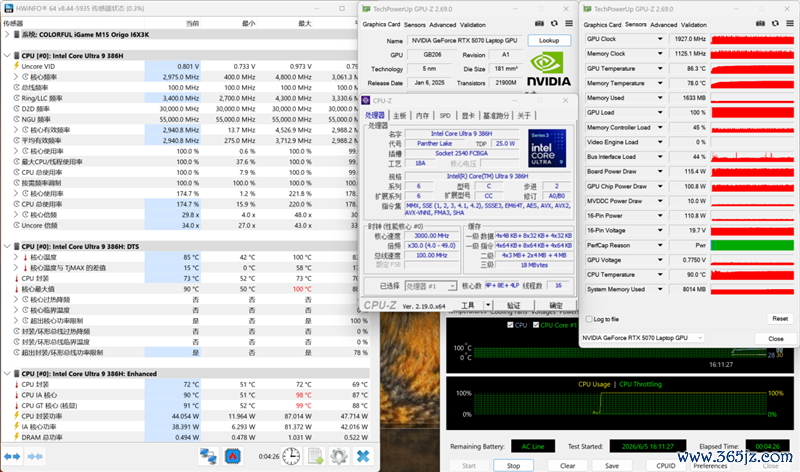Image resolution: width=800 pixels, height=472 pixels.
Task: Click GPU Clock red sensor graph
Action: click(x=752, y=39)
